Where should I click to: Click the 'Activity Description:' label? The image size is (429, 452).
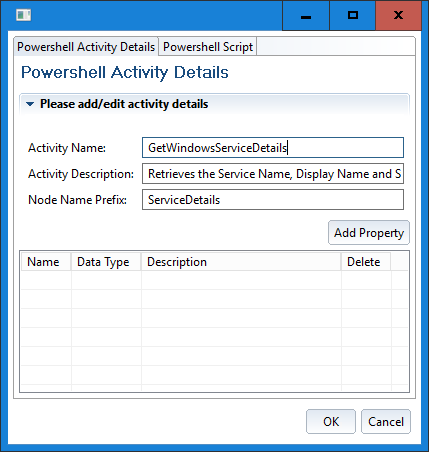tap(81, 174)
